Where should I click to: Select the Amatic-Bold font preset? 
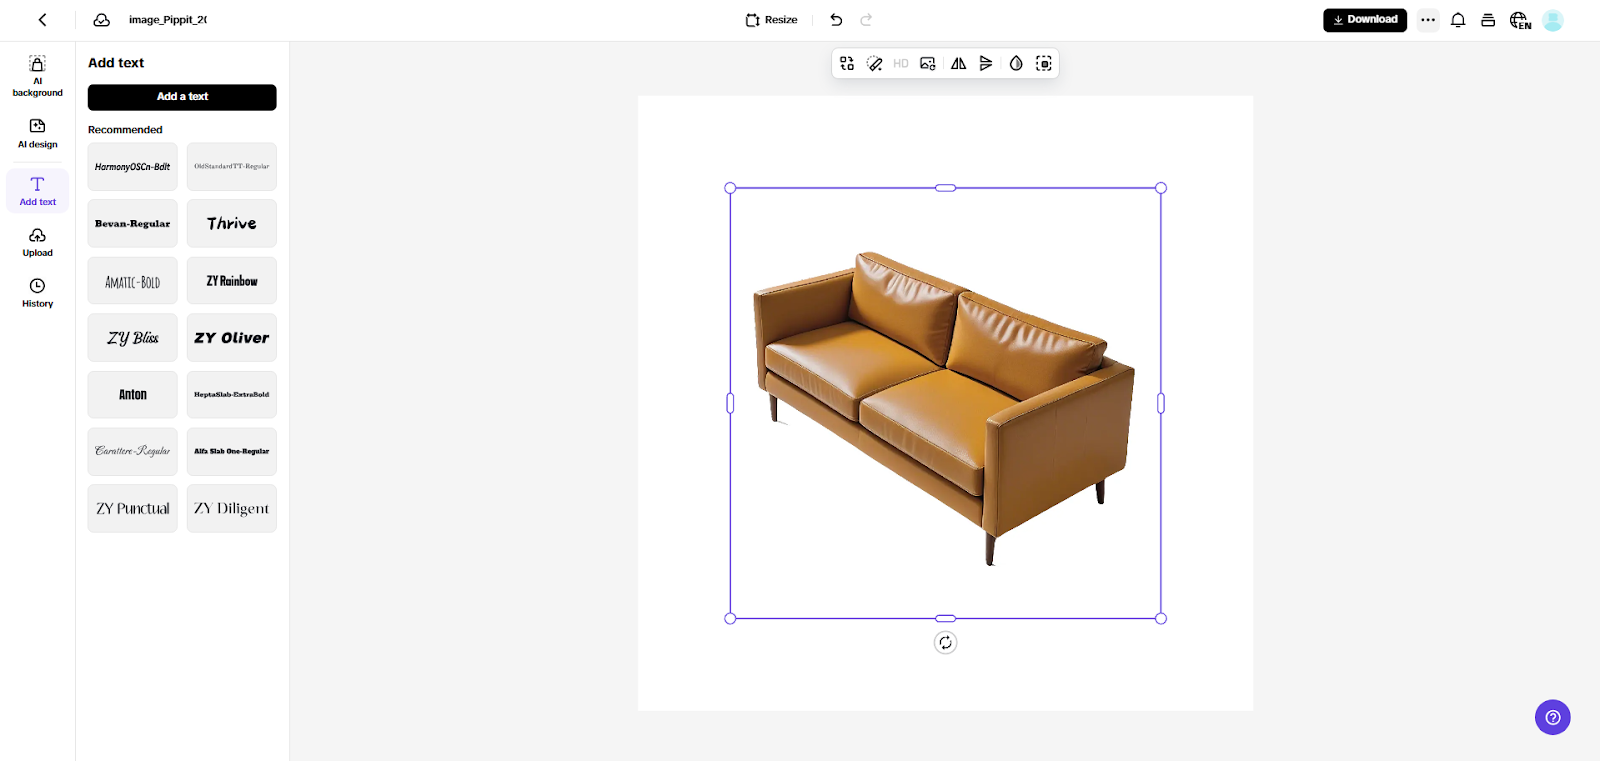tap(133, 281)
